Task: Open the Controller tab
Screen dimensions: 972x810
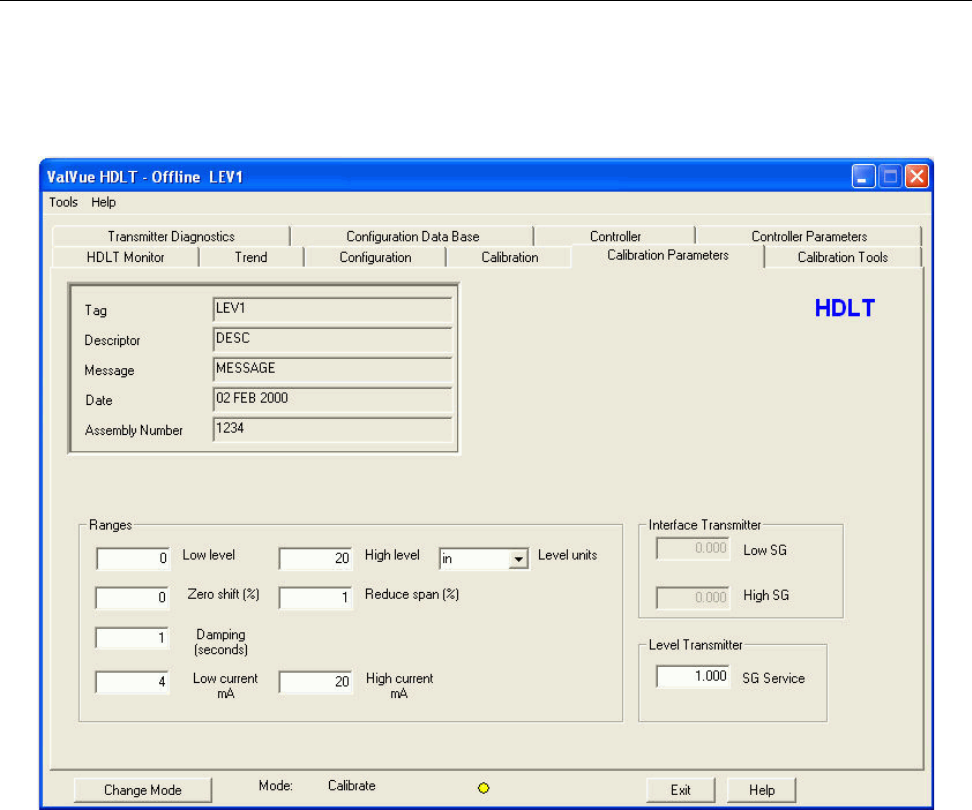Action: coord(615,236)
